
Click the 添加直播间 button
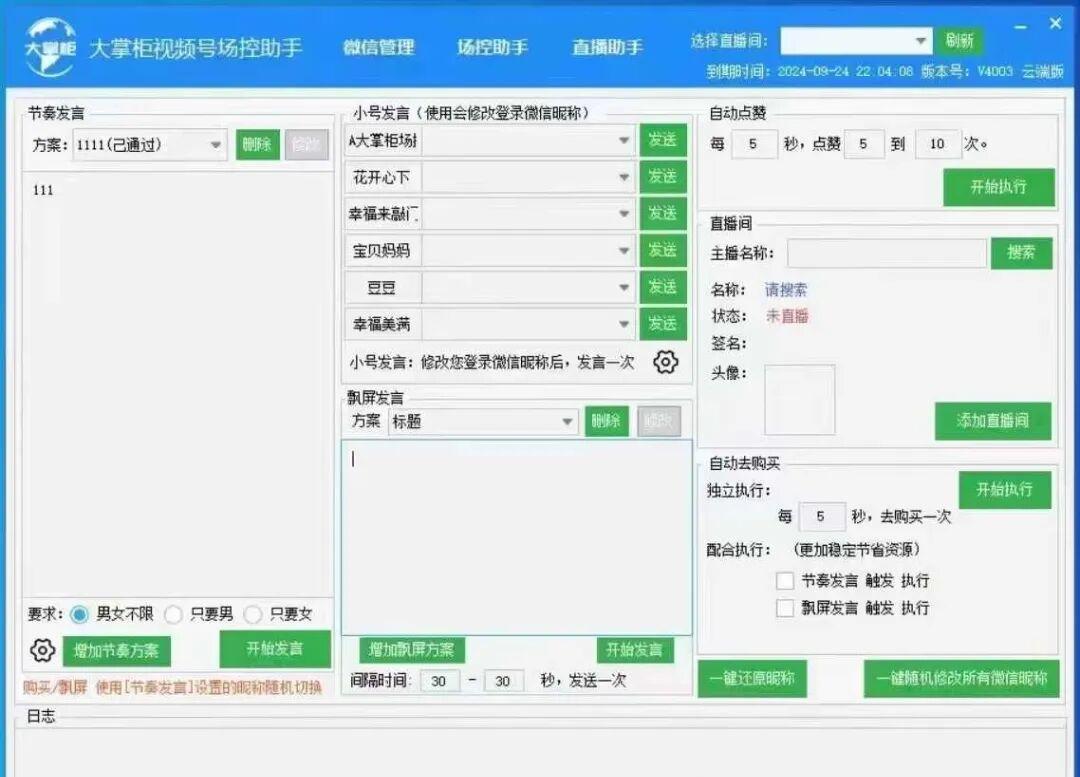coord(993,422)
